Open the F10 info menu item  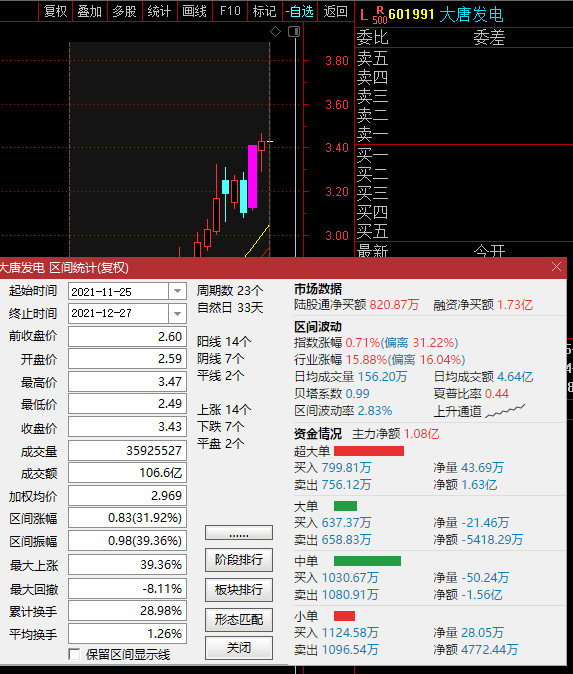pyautogui.click(x=230, y=11)
